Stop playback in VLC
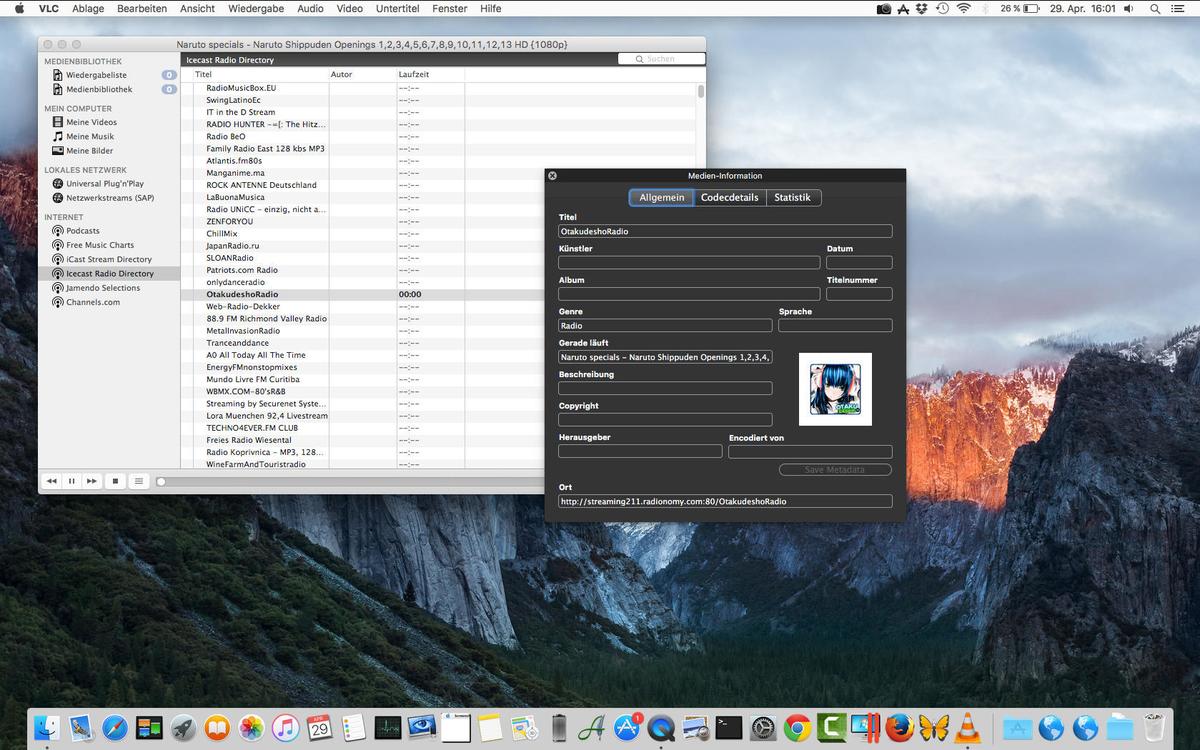This screenshot has width=1200, height=750. pos(115,481)
